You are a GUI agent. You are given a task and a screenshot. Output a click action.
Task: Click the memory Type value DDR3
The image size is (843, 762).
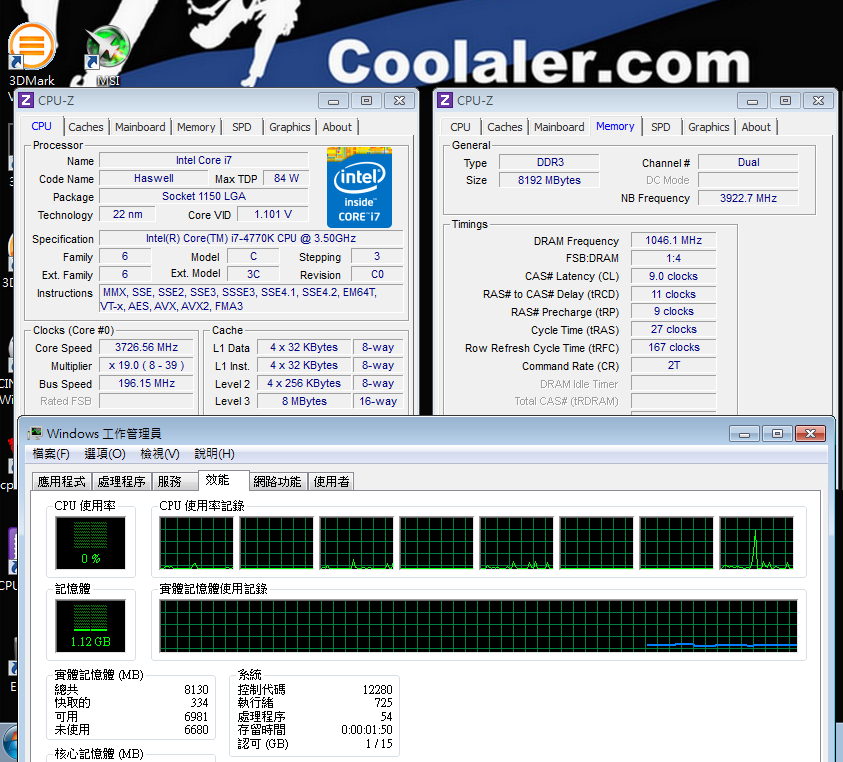[x=549, y=162]
